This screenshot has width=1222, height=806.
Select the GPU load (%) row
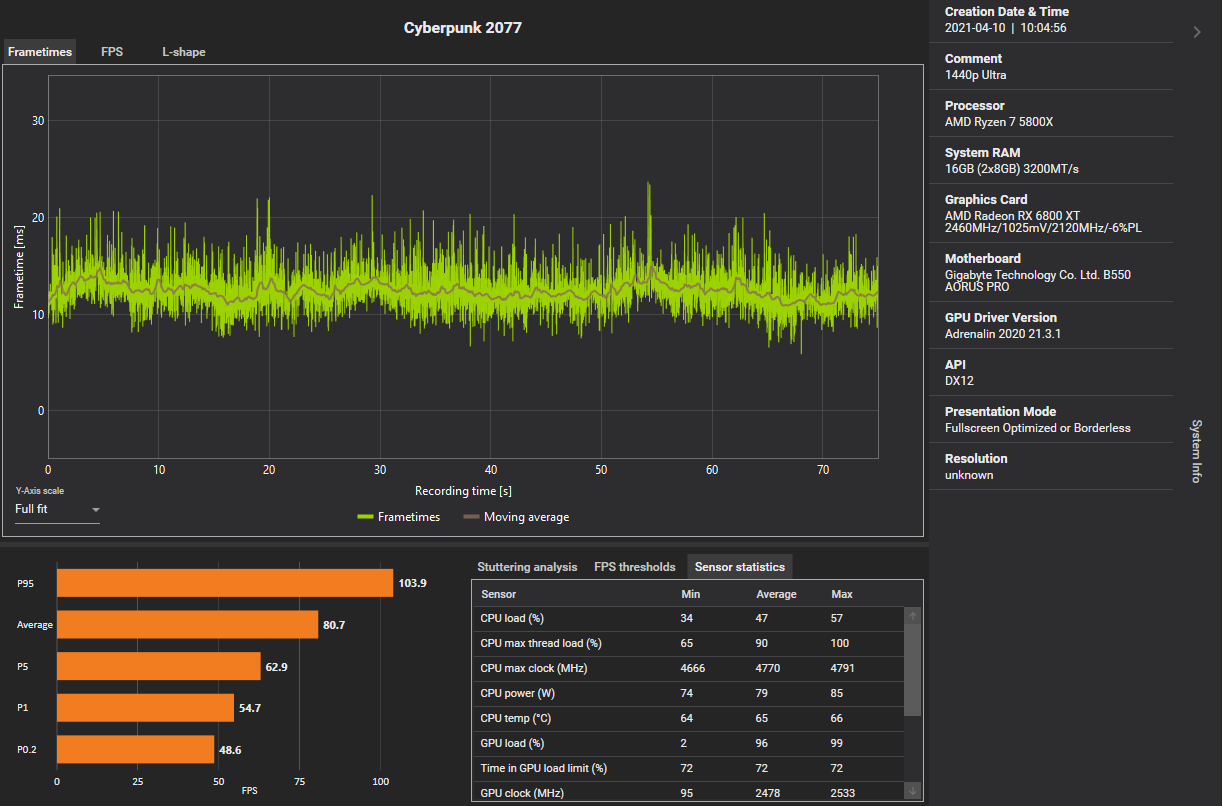[x=688, y=743]
